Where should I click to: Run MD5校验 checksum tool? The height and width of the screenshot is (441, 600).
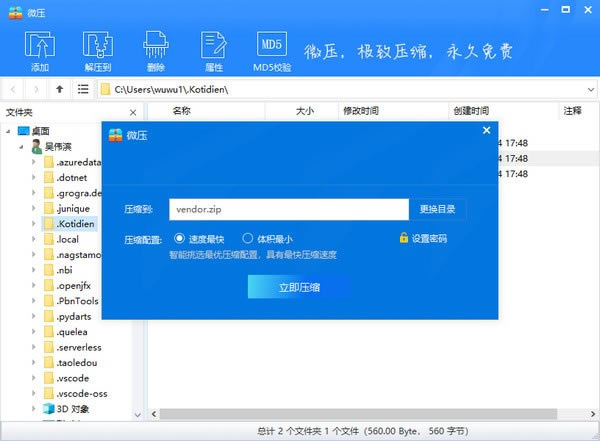coord(271,50)
